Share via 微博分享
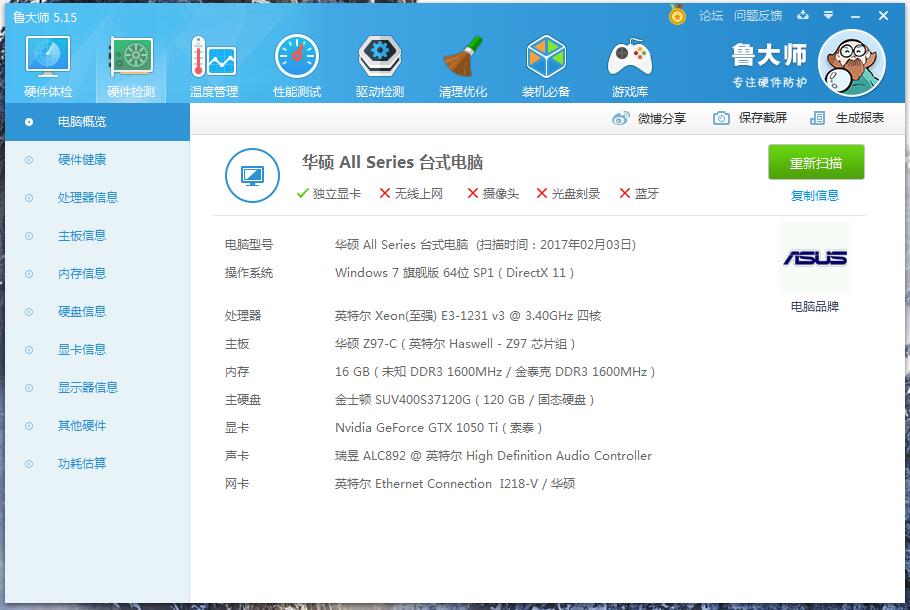The image size is (910, 610). 649,118
